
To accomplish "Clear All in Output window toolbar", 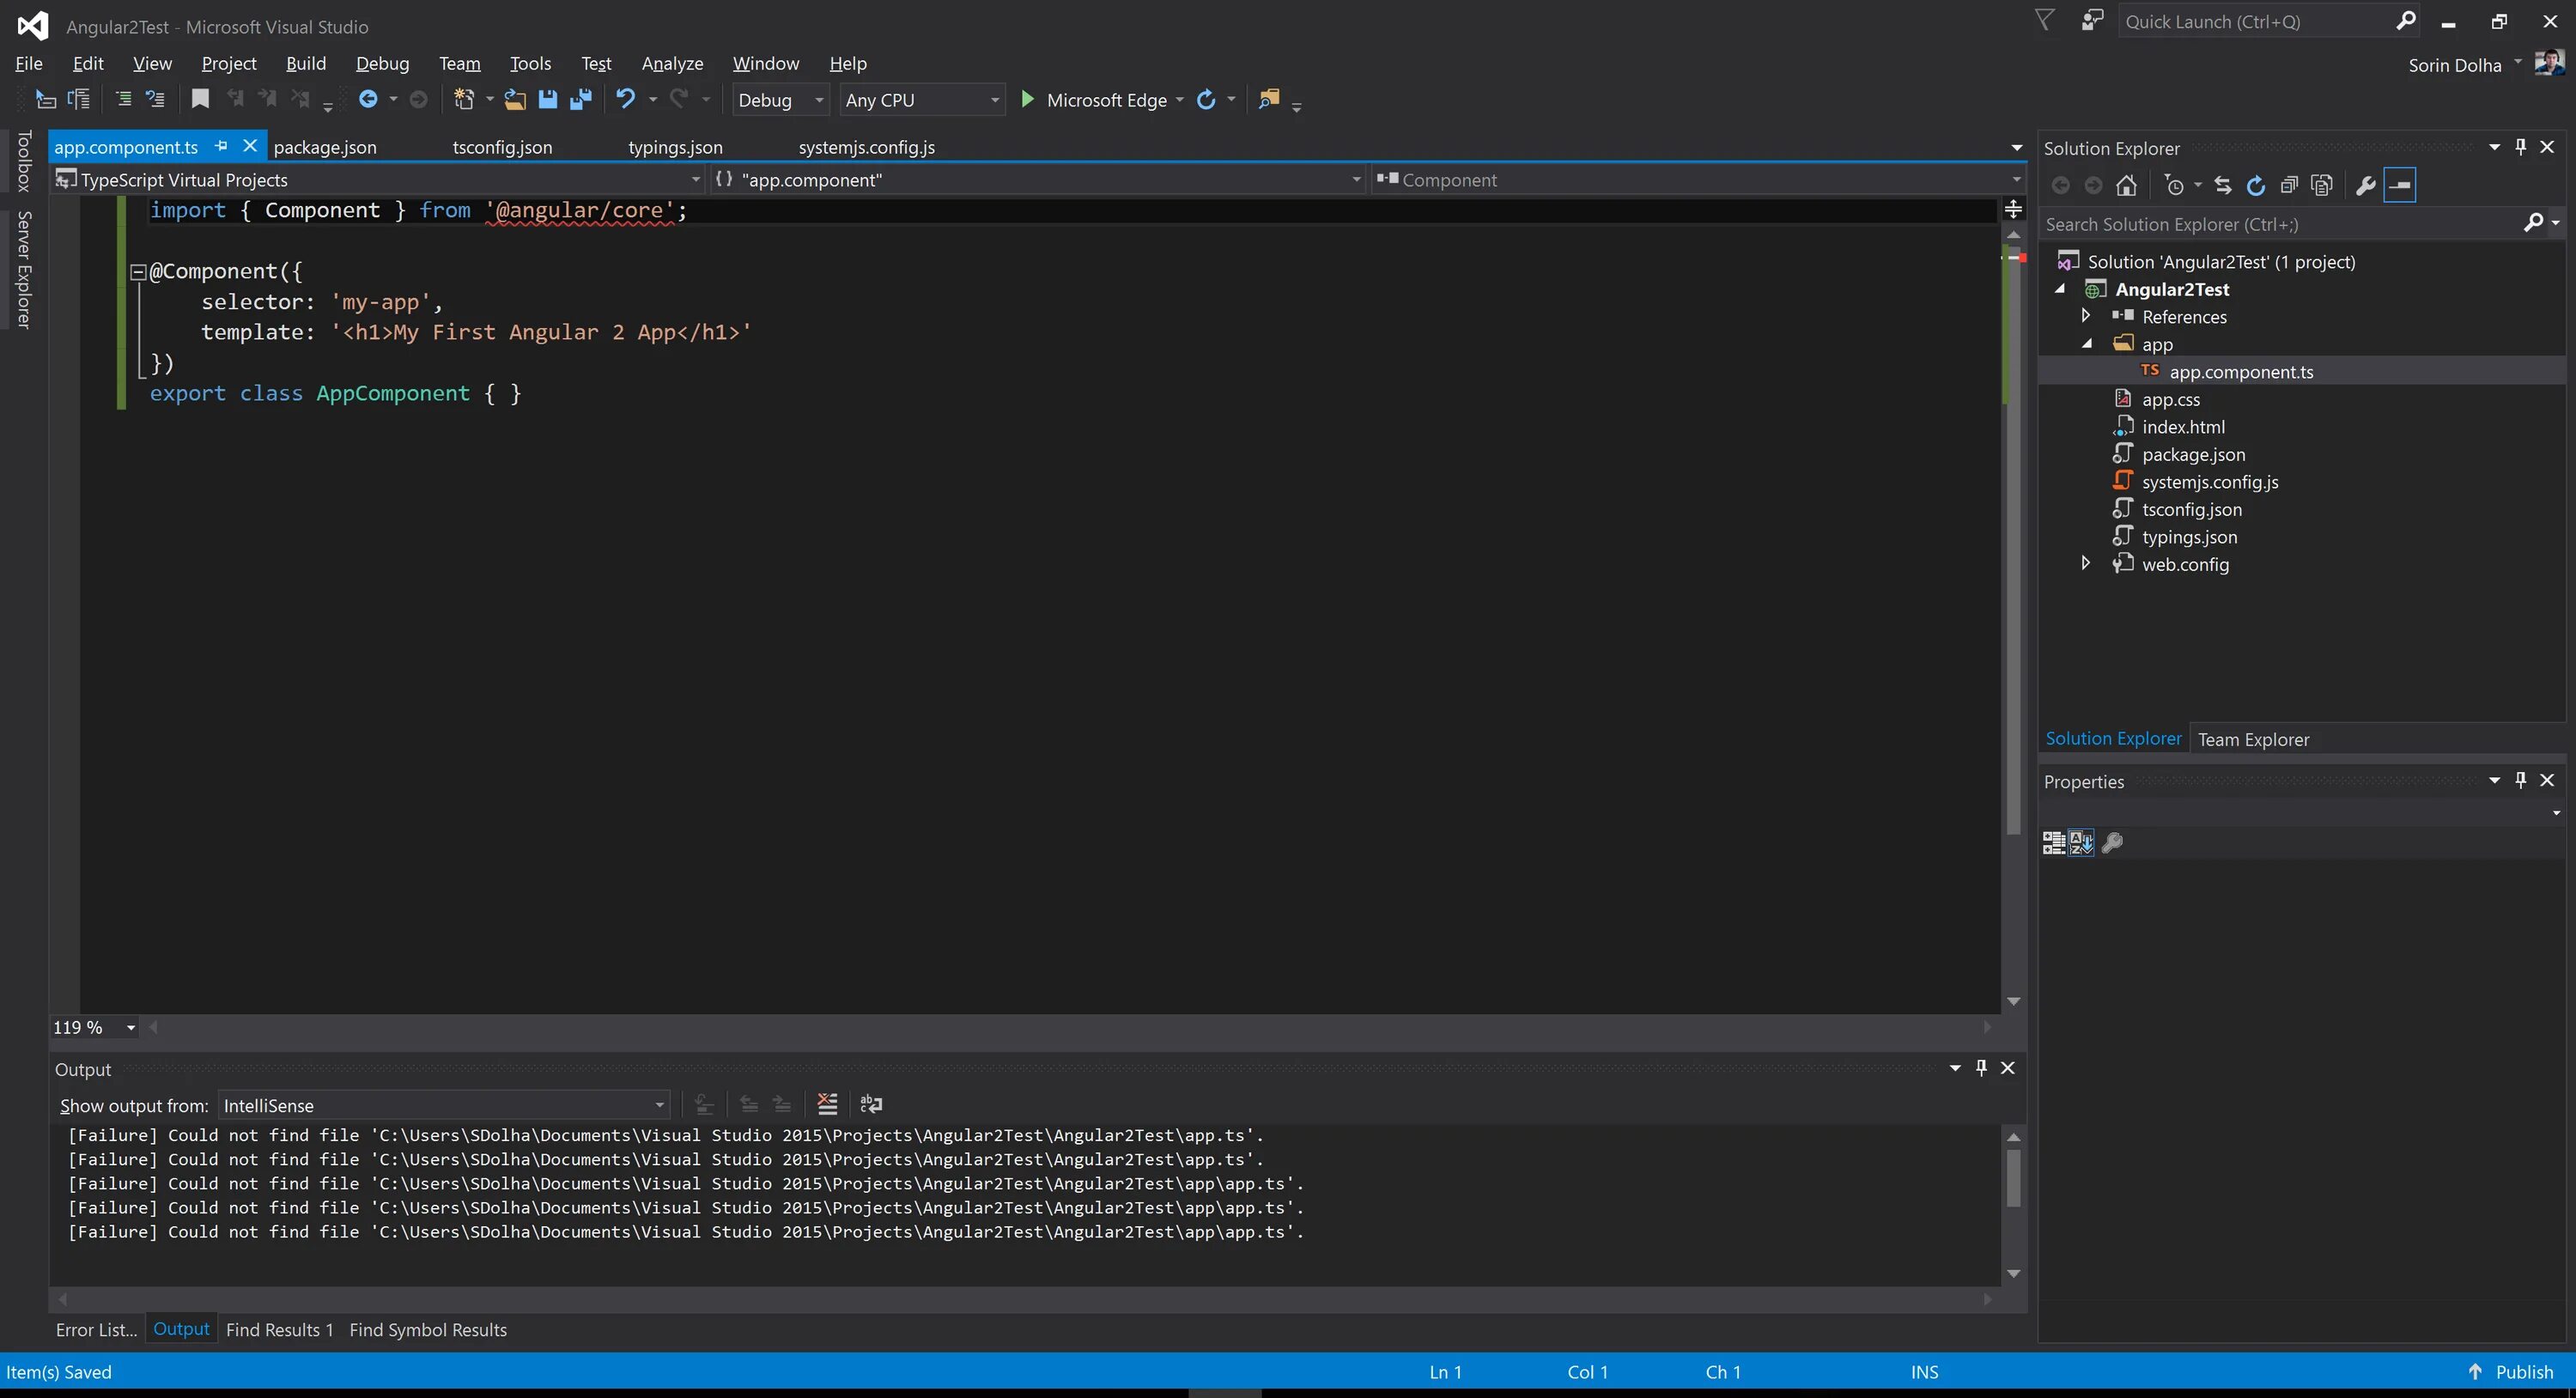I will (x=827, y=1104).
